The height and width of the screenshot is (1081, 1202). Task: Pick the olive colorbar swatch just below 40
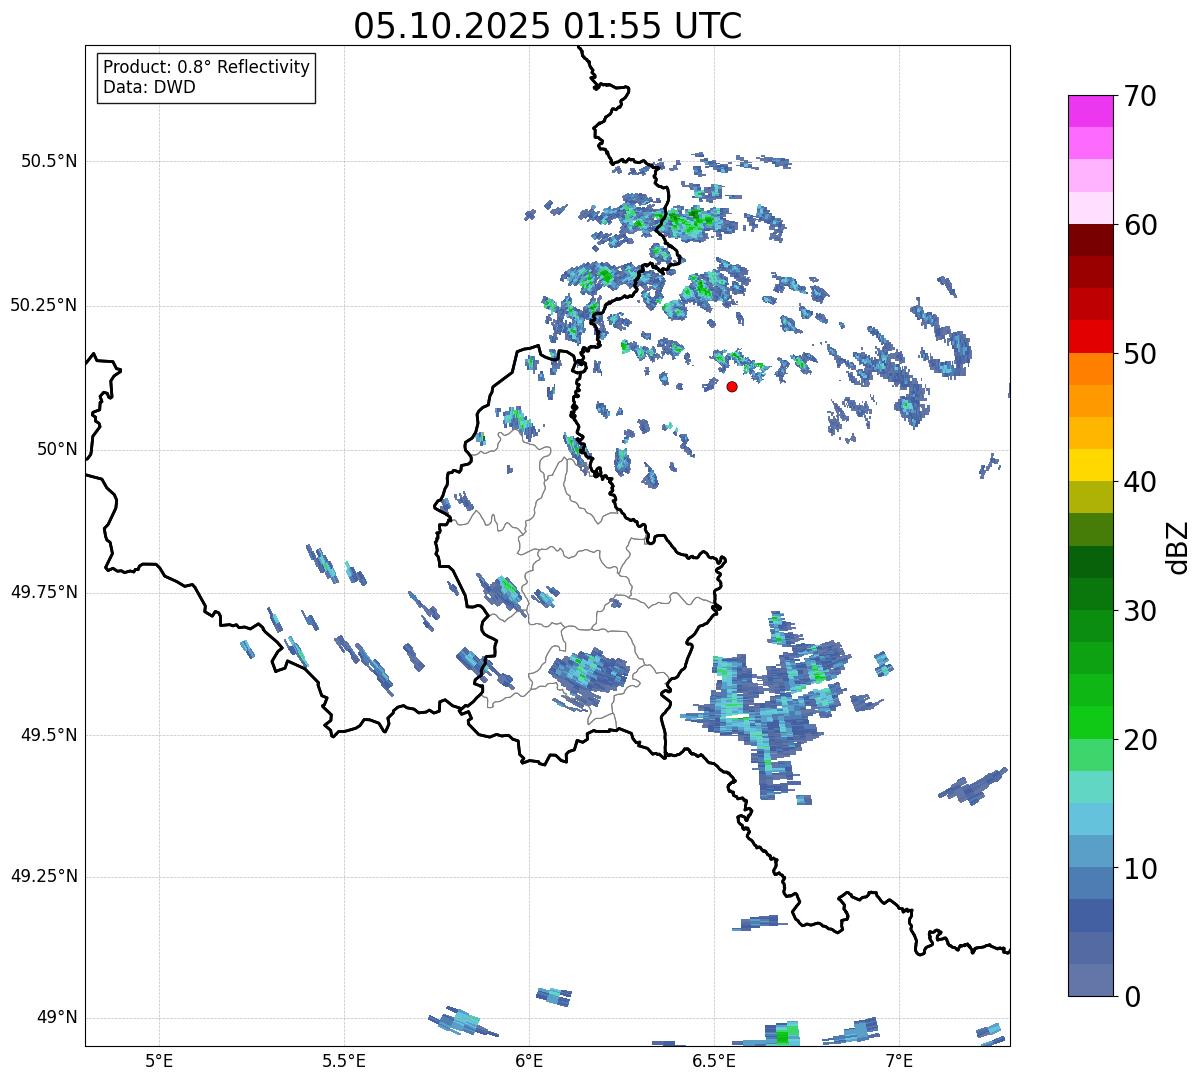pos(1090,497)
